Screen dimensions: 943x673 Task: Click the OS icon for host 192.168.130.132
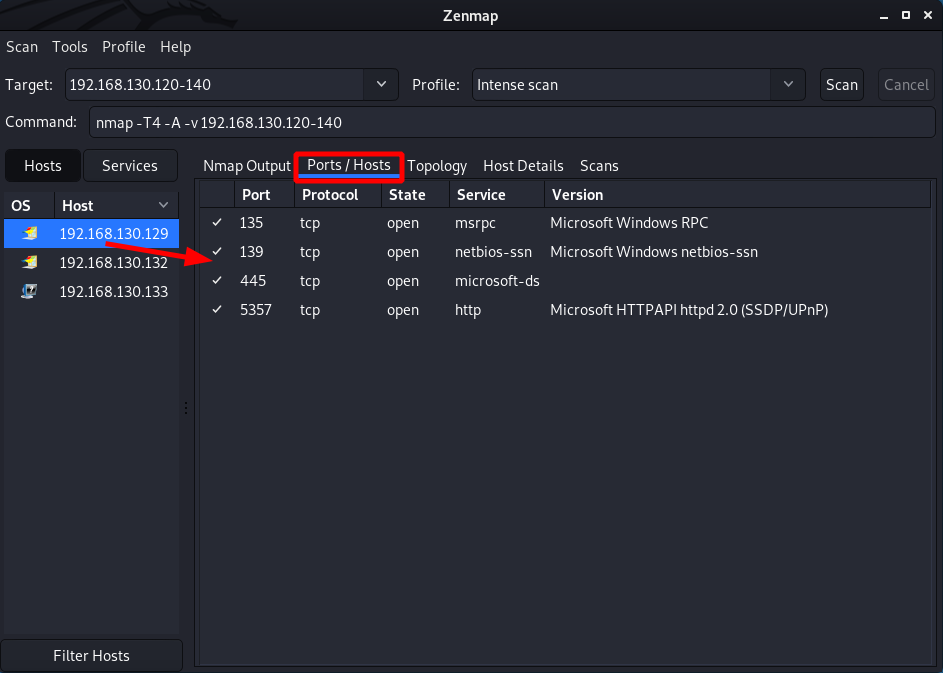coord(29,262)
